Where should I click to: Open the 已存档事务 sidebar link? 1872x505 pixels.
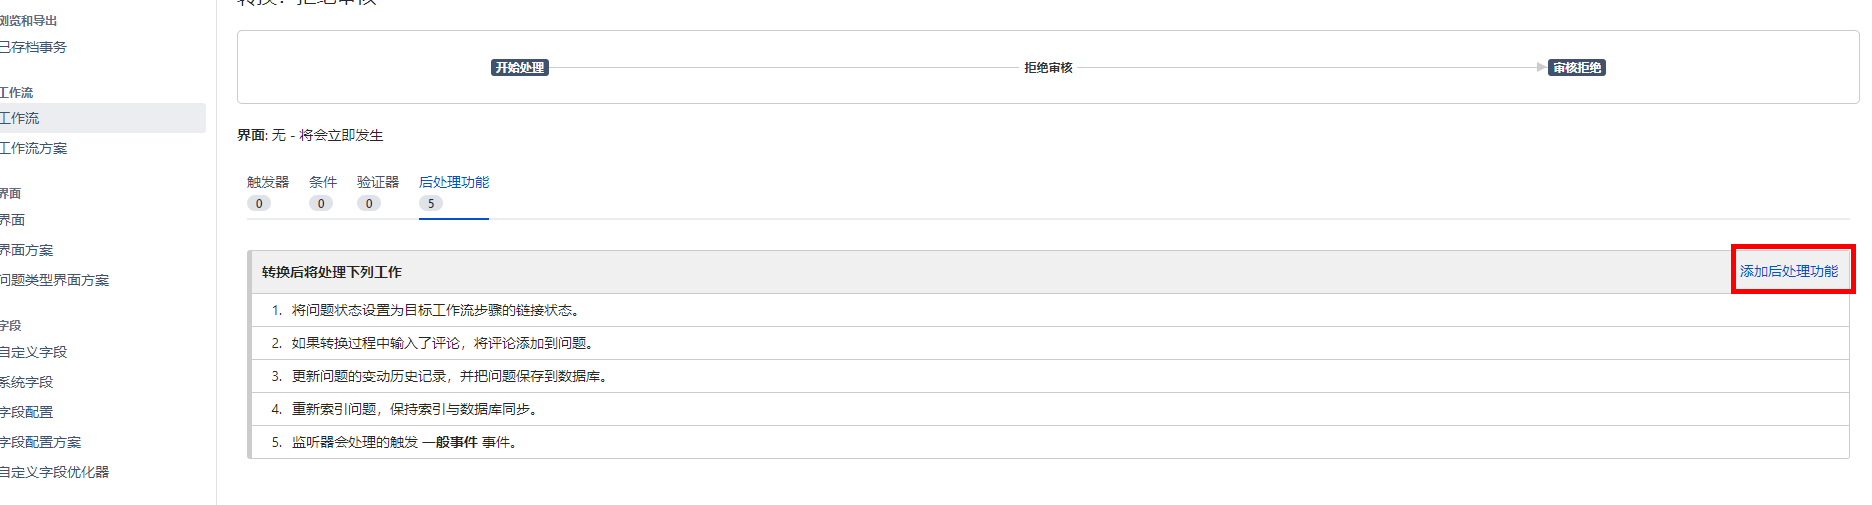coord(33,47)
